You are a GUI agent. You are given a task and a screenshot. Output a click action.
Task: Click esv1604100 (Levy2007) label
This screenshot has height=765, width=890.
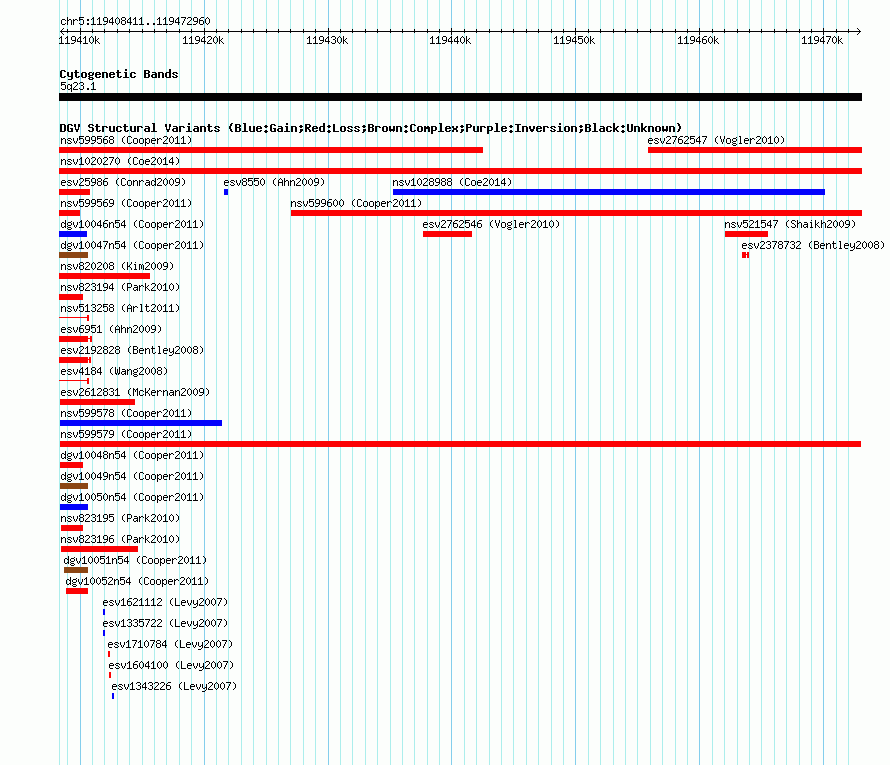(x=171, y=665)
